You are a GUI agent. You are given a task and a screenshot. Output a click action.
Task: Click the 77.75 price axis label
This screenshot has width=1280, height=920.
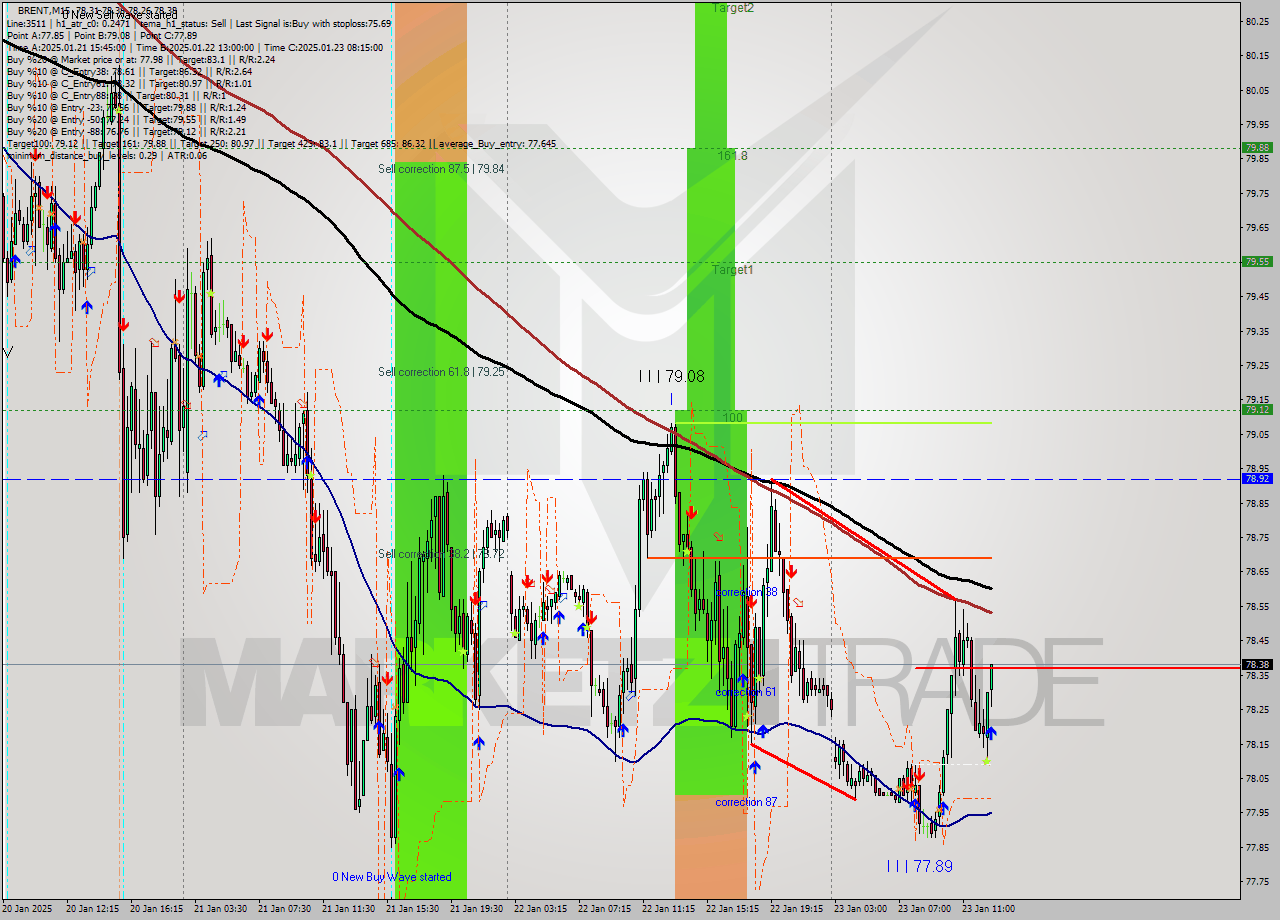pyautogui.click(x=1257, y=882)
